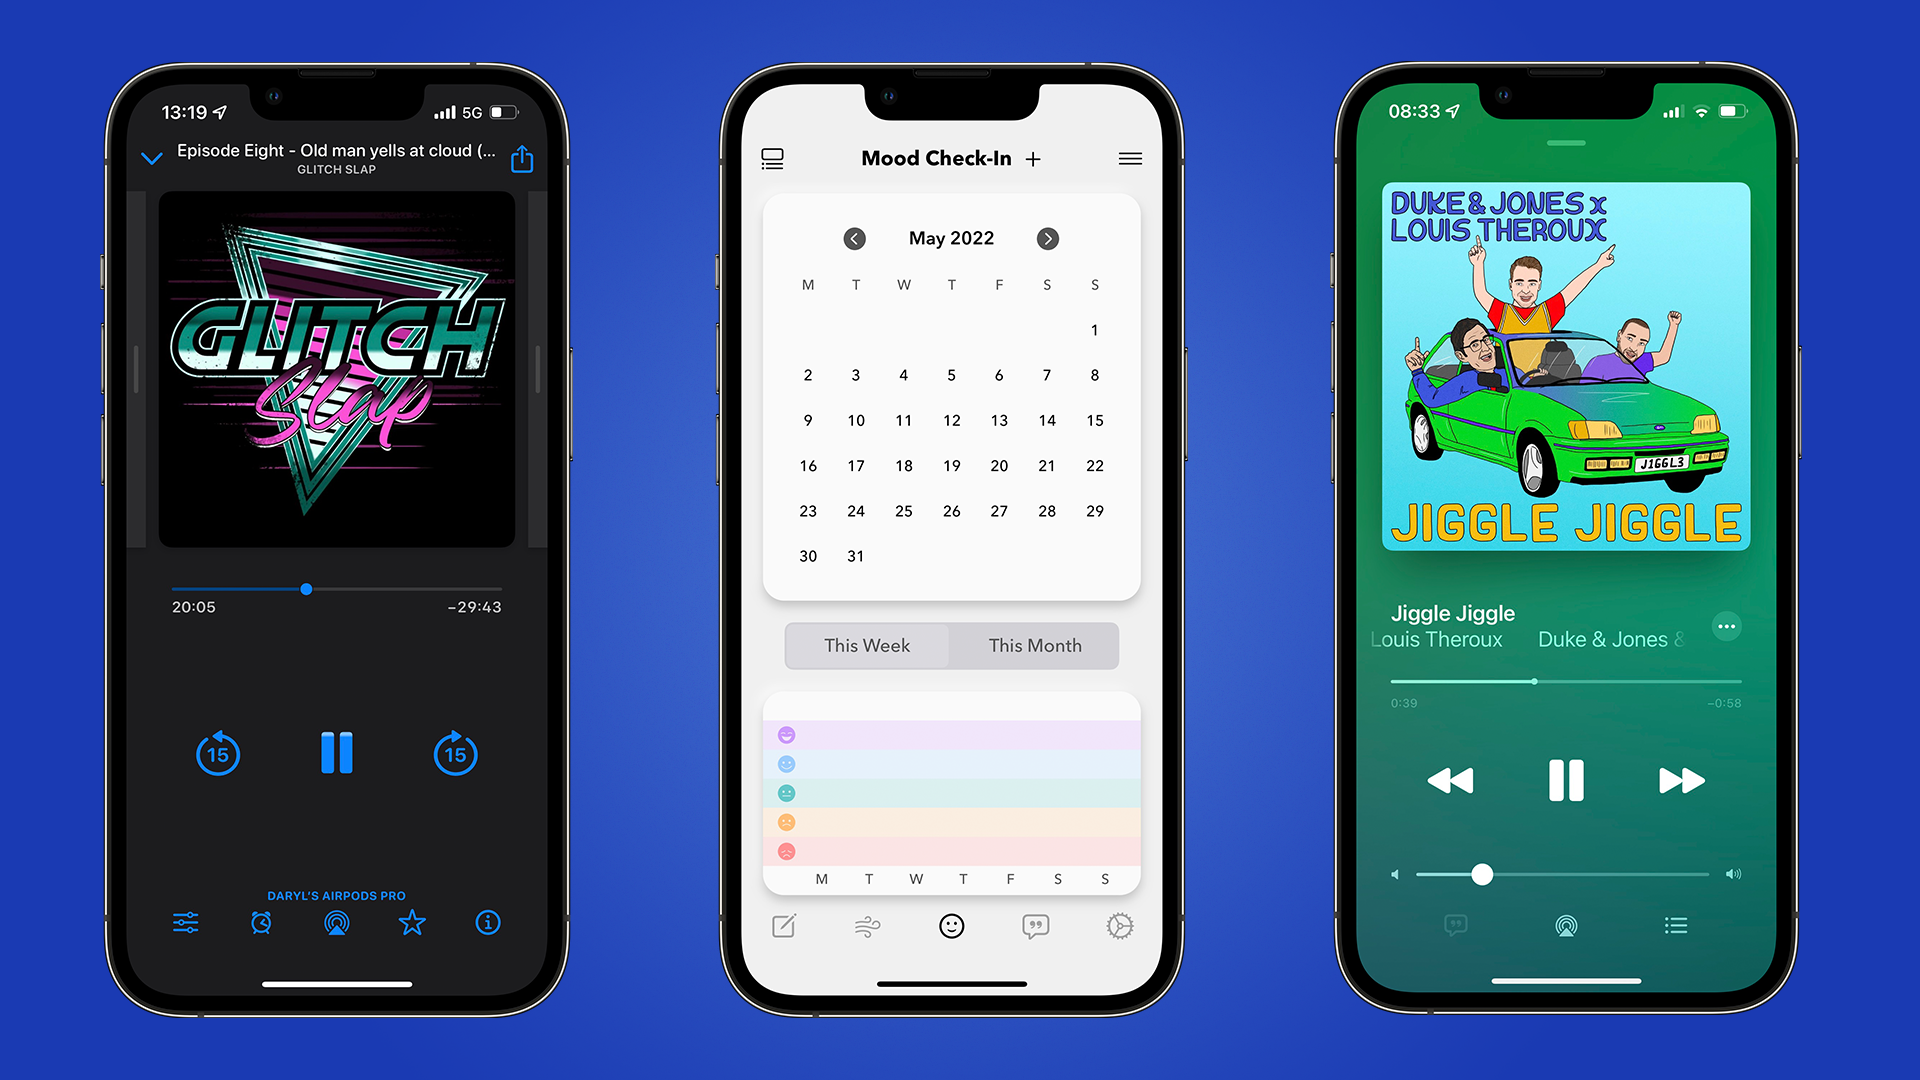The image size is (1920, 1080).
Task: Drag the volume slider on music player
Action: 1481,870
